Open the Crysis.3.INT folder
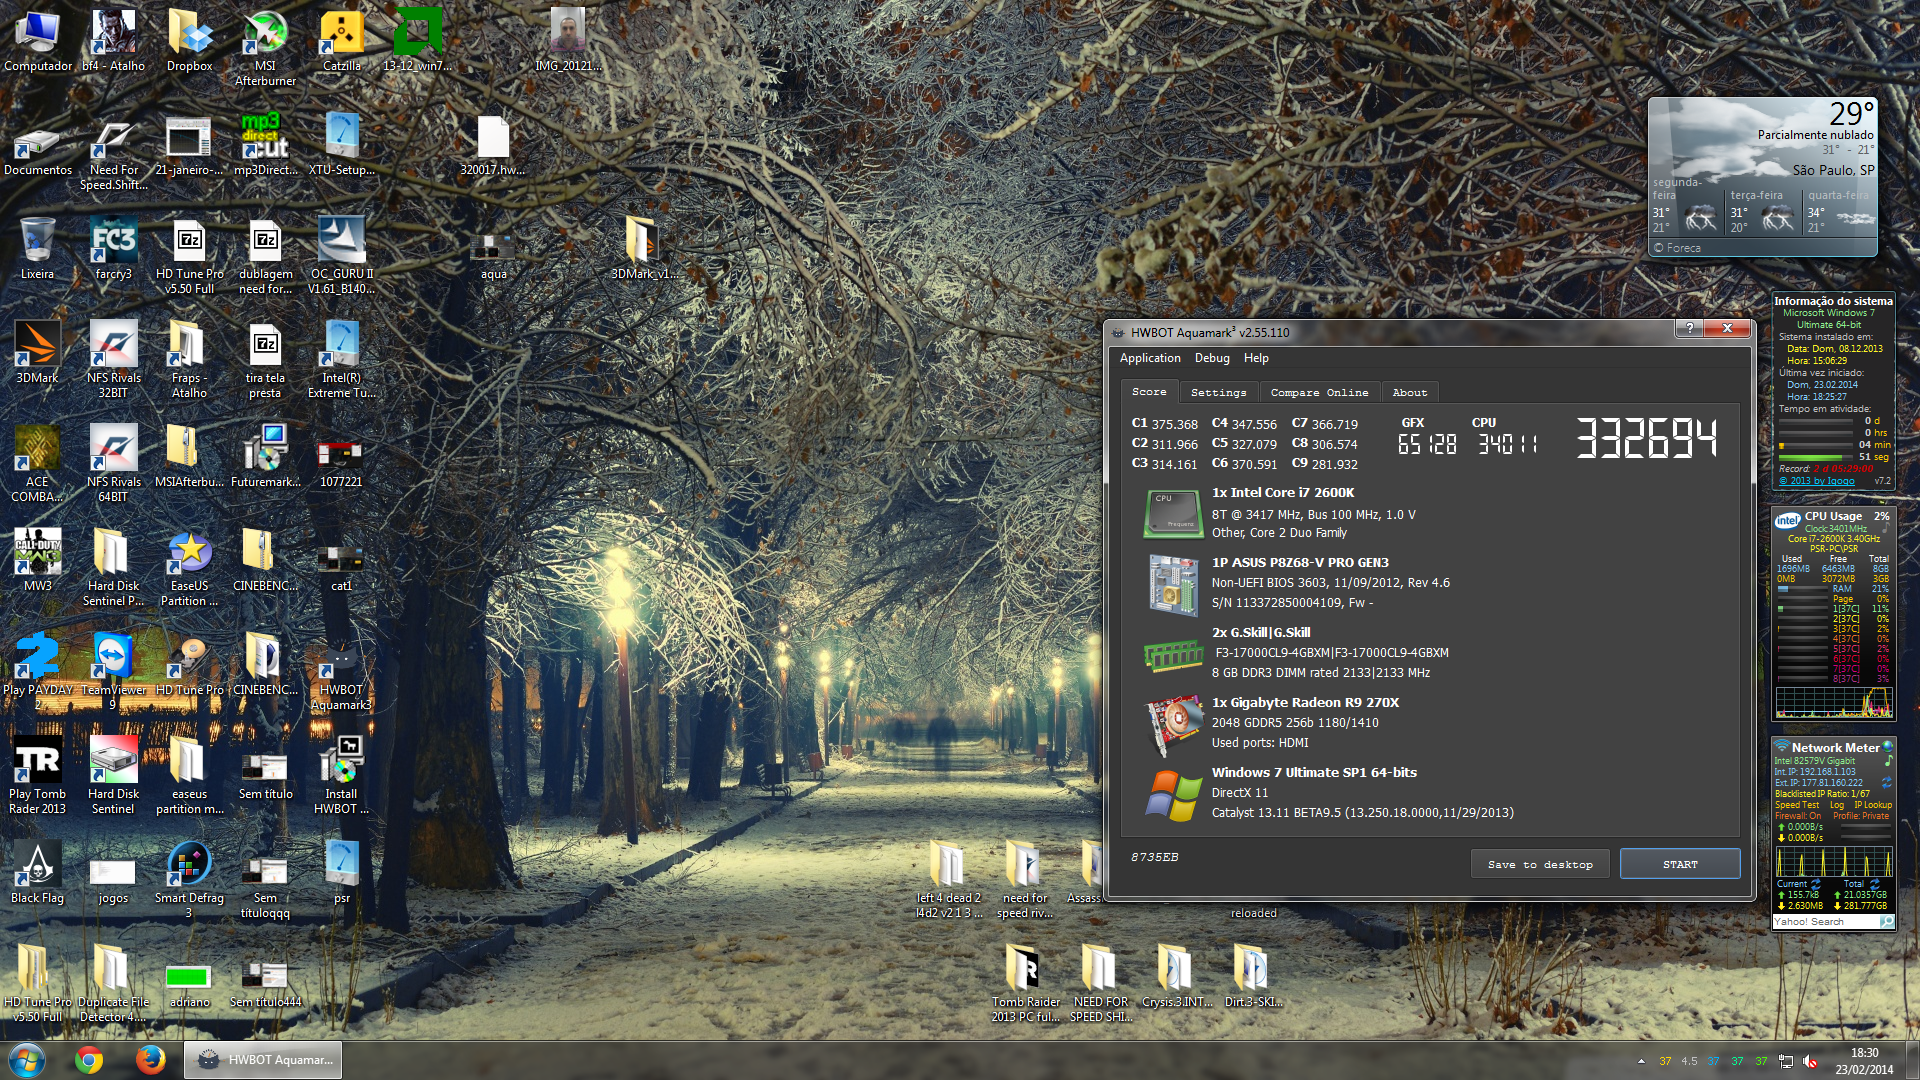Viewport: 1920px width, 1080px height. [x=1177, y=976]
